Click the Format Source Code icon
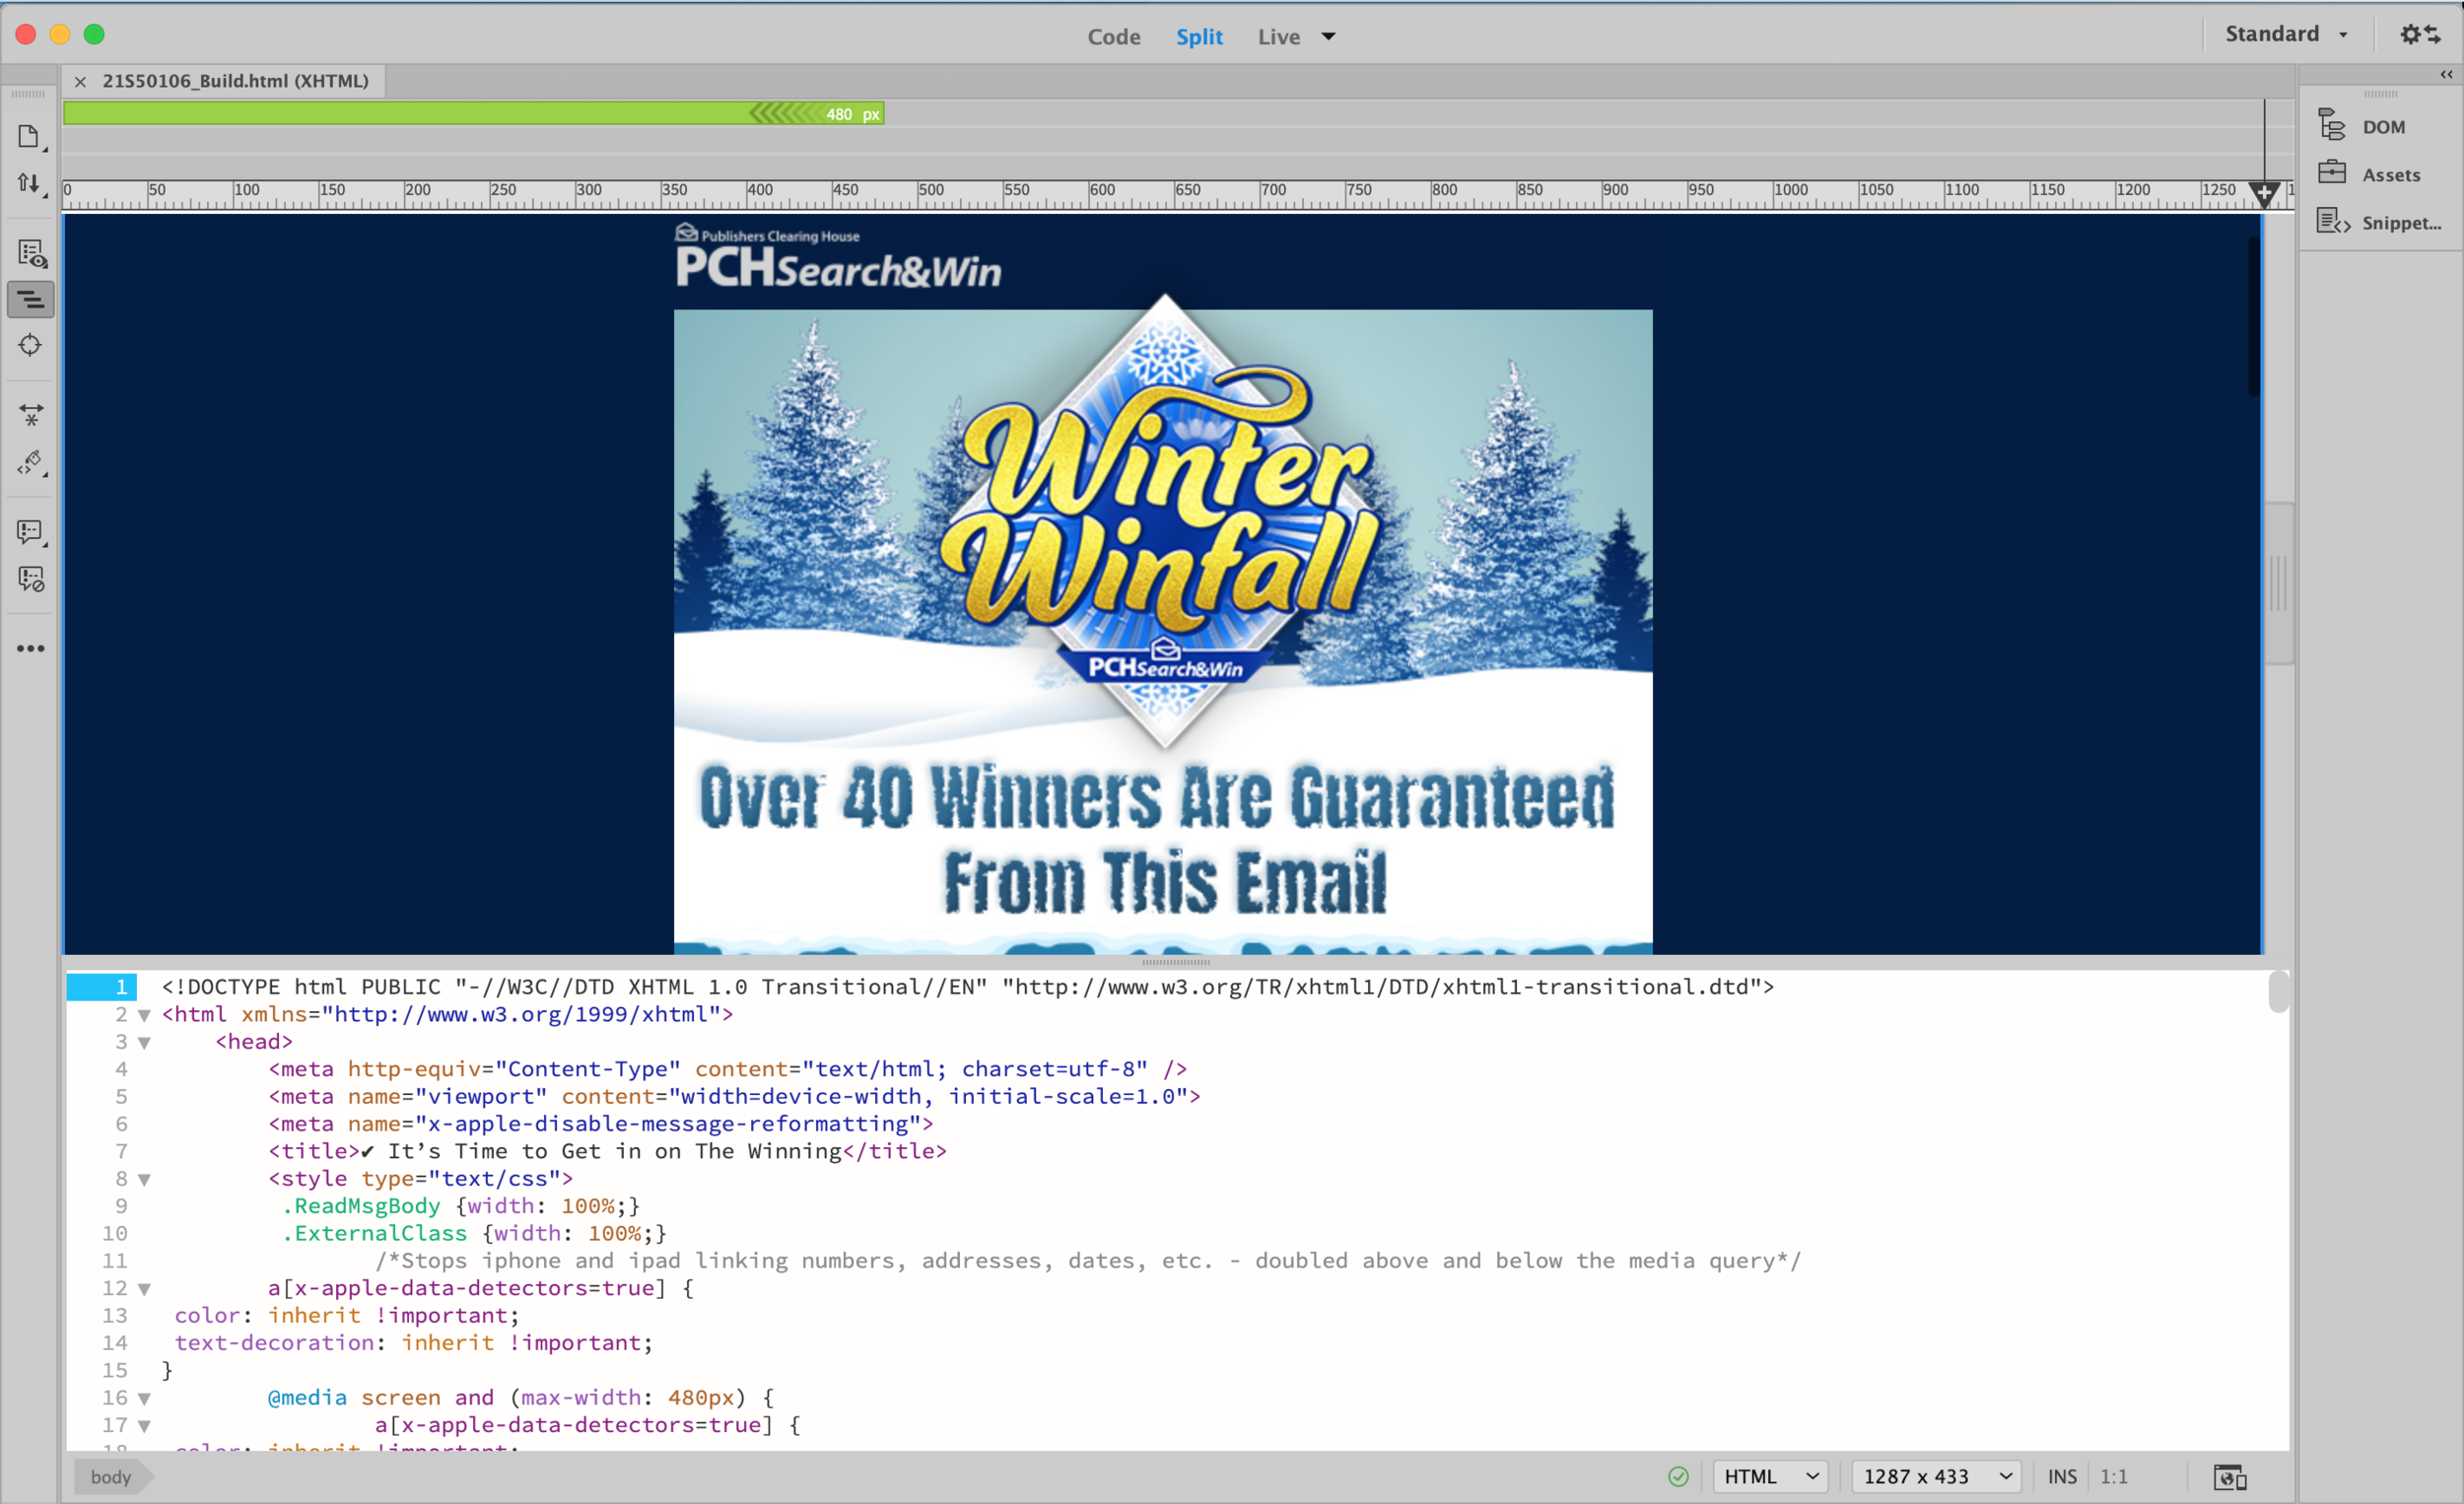 pos(31,462)
